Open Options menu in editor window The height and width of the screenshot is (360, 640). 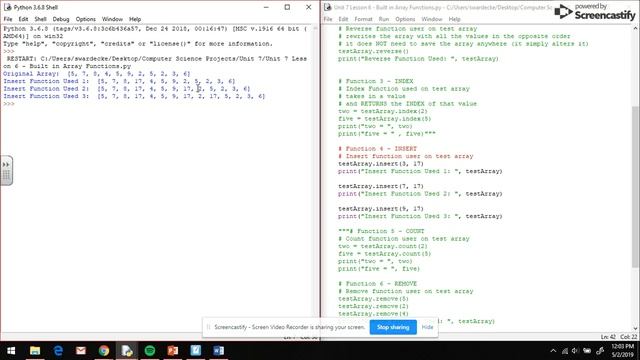405,19
